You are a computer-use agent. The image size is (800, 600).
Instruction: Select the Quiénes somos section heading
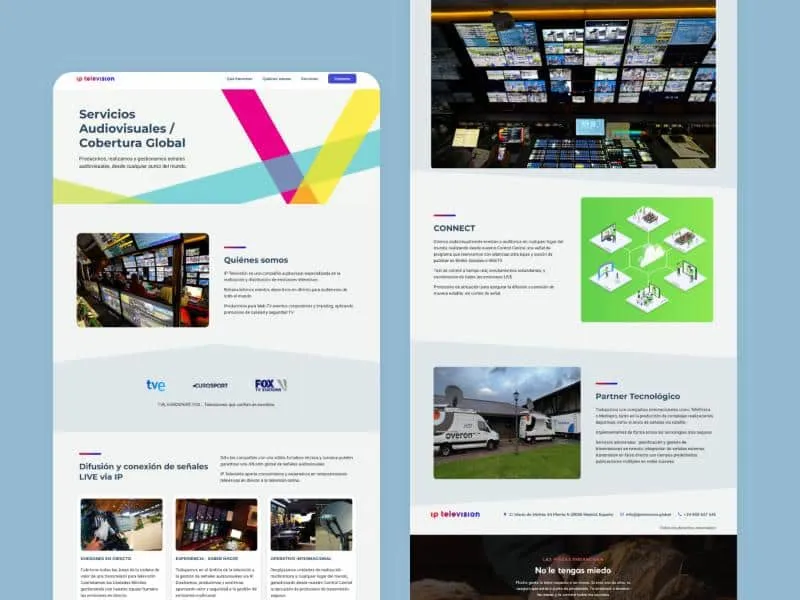256,260
